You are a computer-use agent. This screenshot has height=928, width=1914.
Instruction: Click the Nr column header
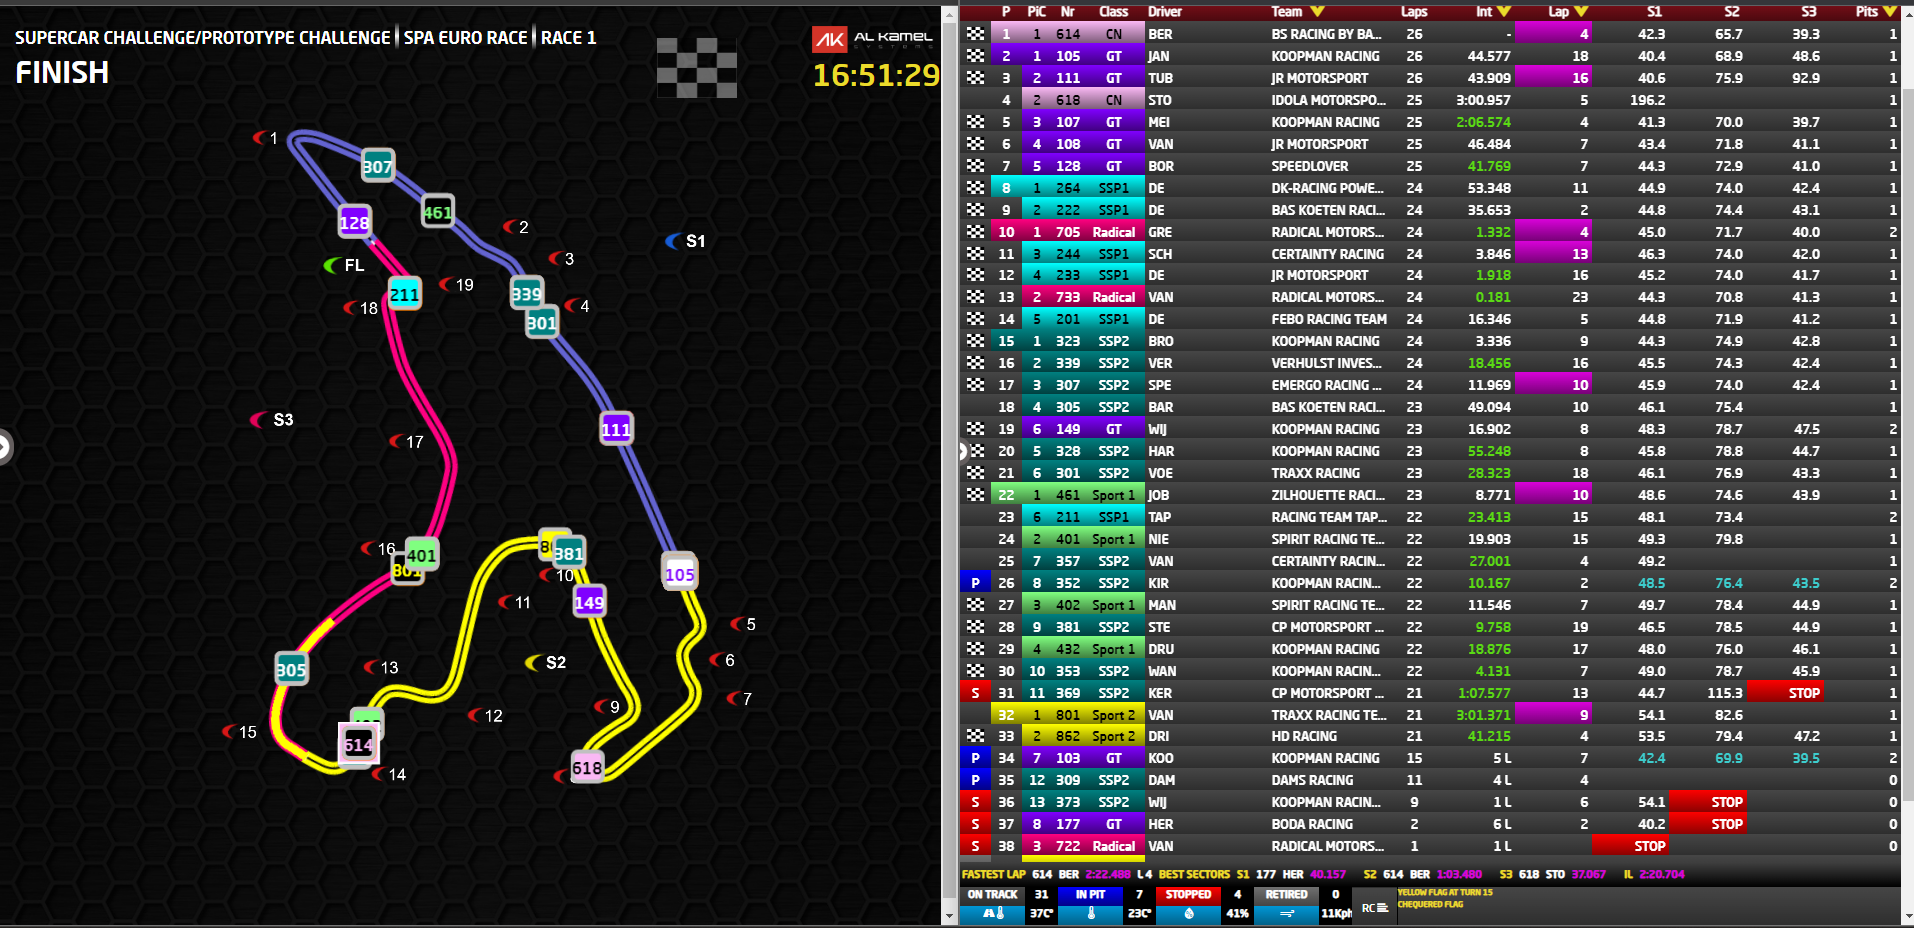click(x=1068, y=12)
